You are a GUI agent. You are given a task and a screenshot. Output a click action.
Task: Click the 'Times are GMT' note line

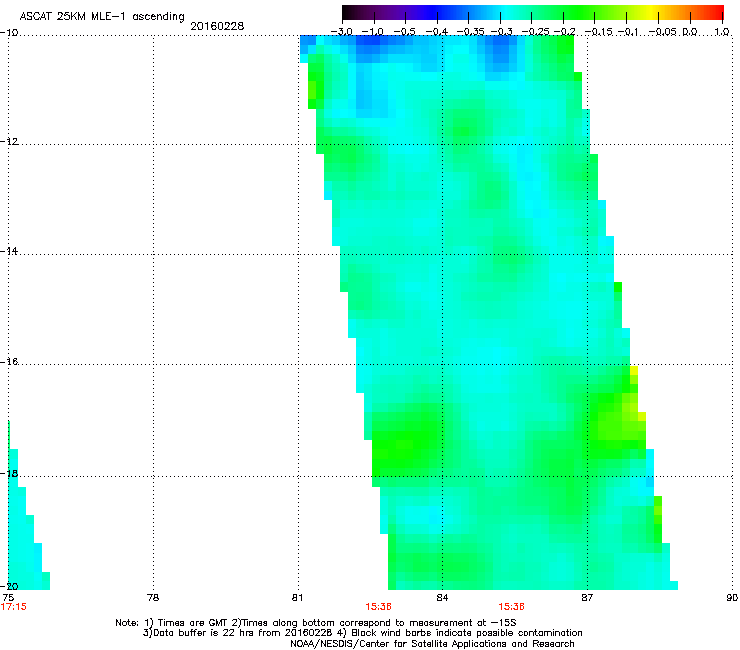pos(316,623)
